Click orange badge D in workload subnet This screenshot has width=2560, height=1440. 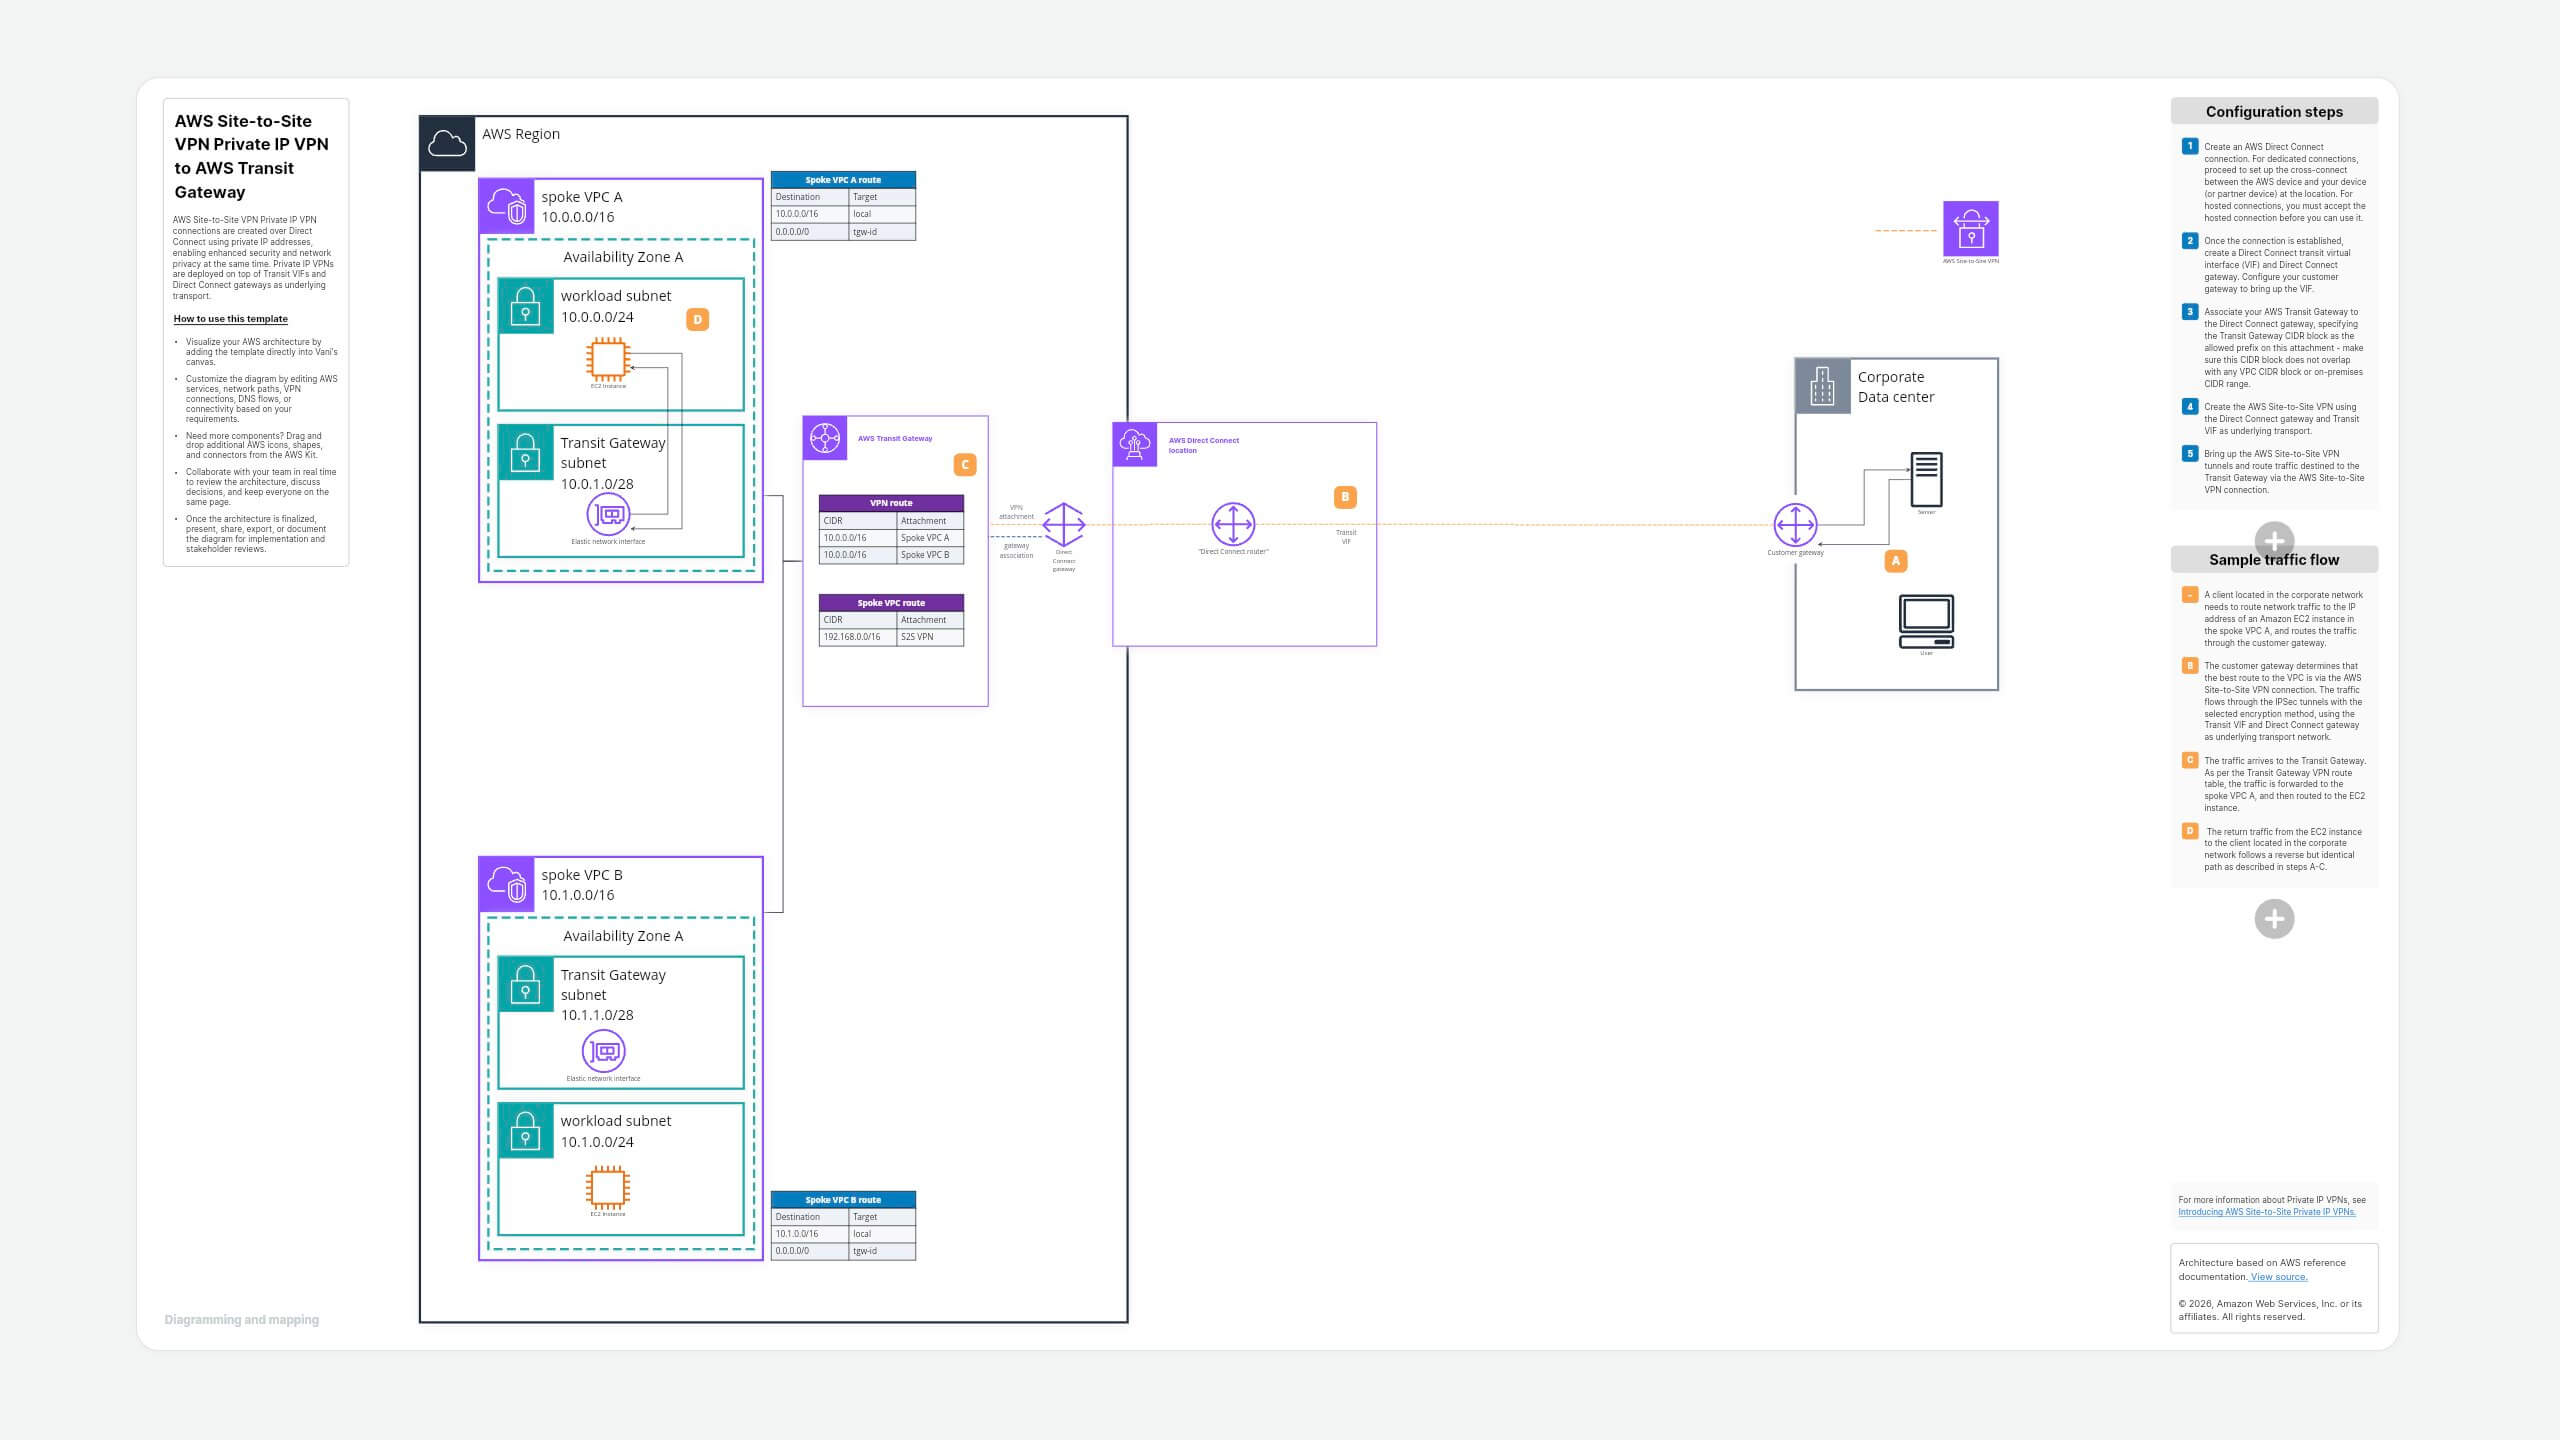point(698,319)
